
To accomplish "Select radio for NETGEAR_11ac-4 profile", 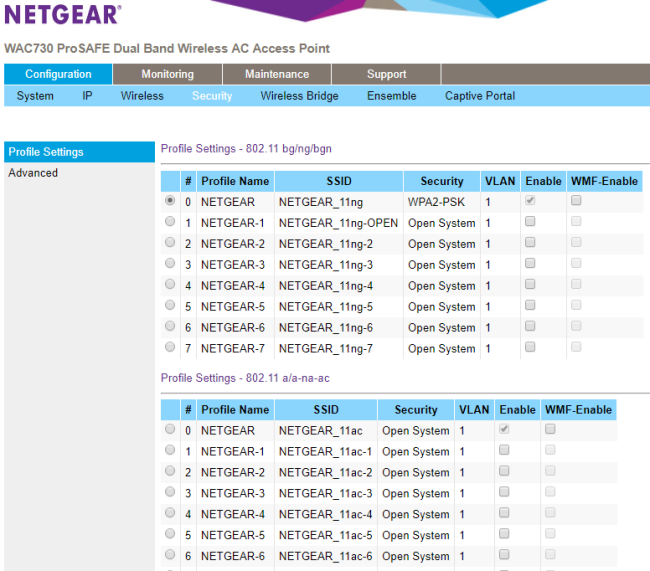I will [x=170, y=513].
